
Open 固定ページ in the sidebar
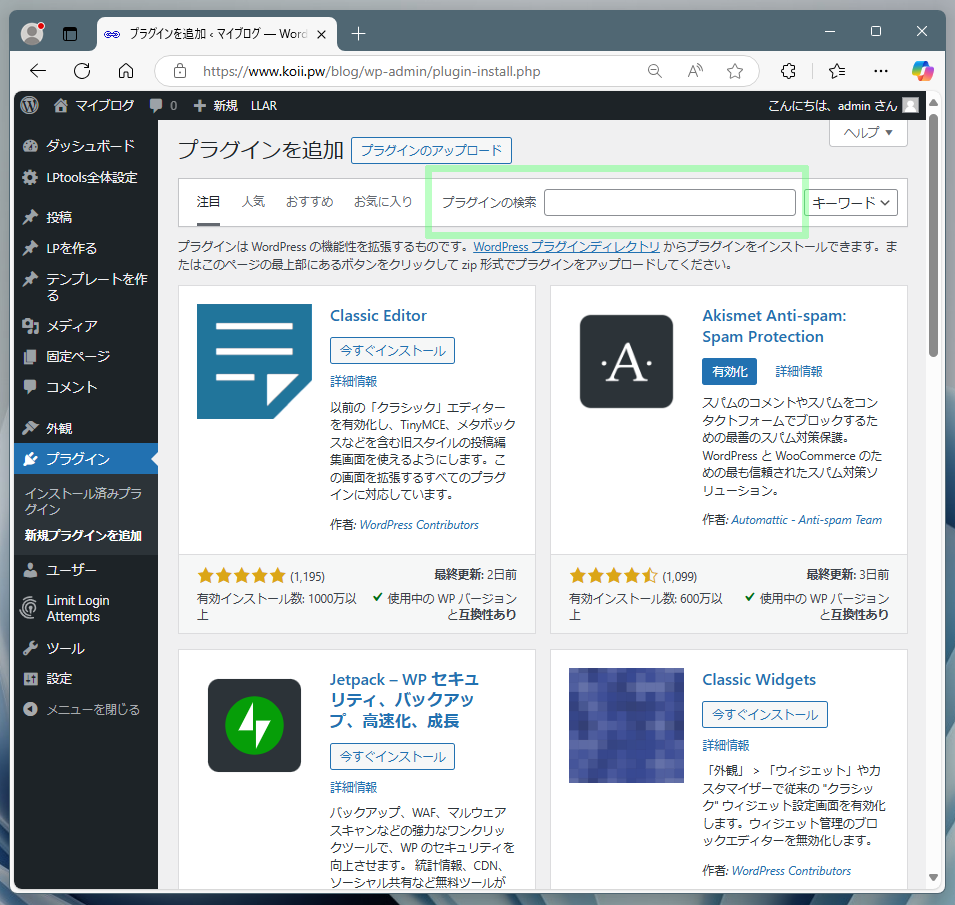coord(86,356)
